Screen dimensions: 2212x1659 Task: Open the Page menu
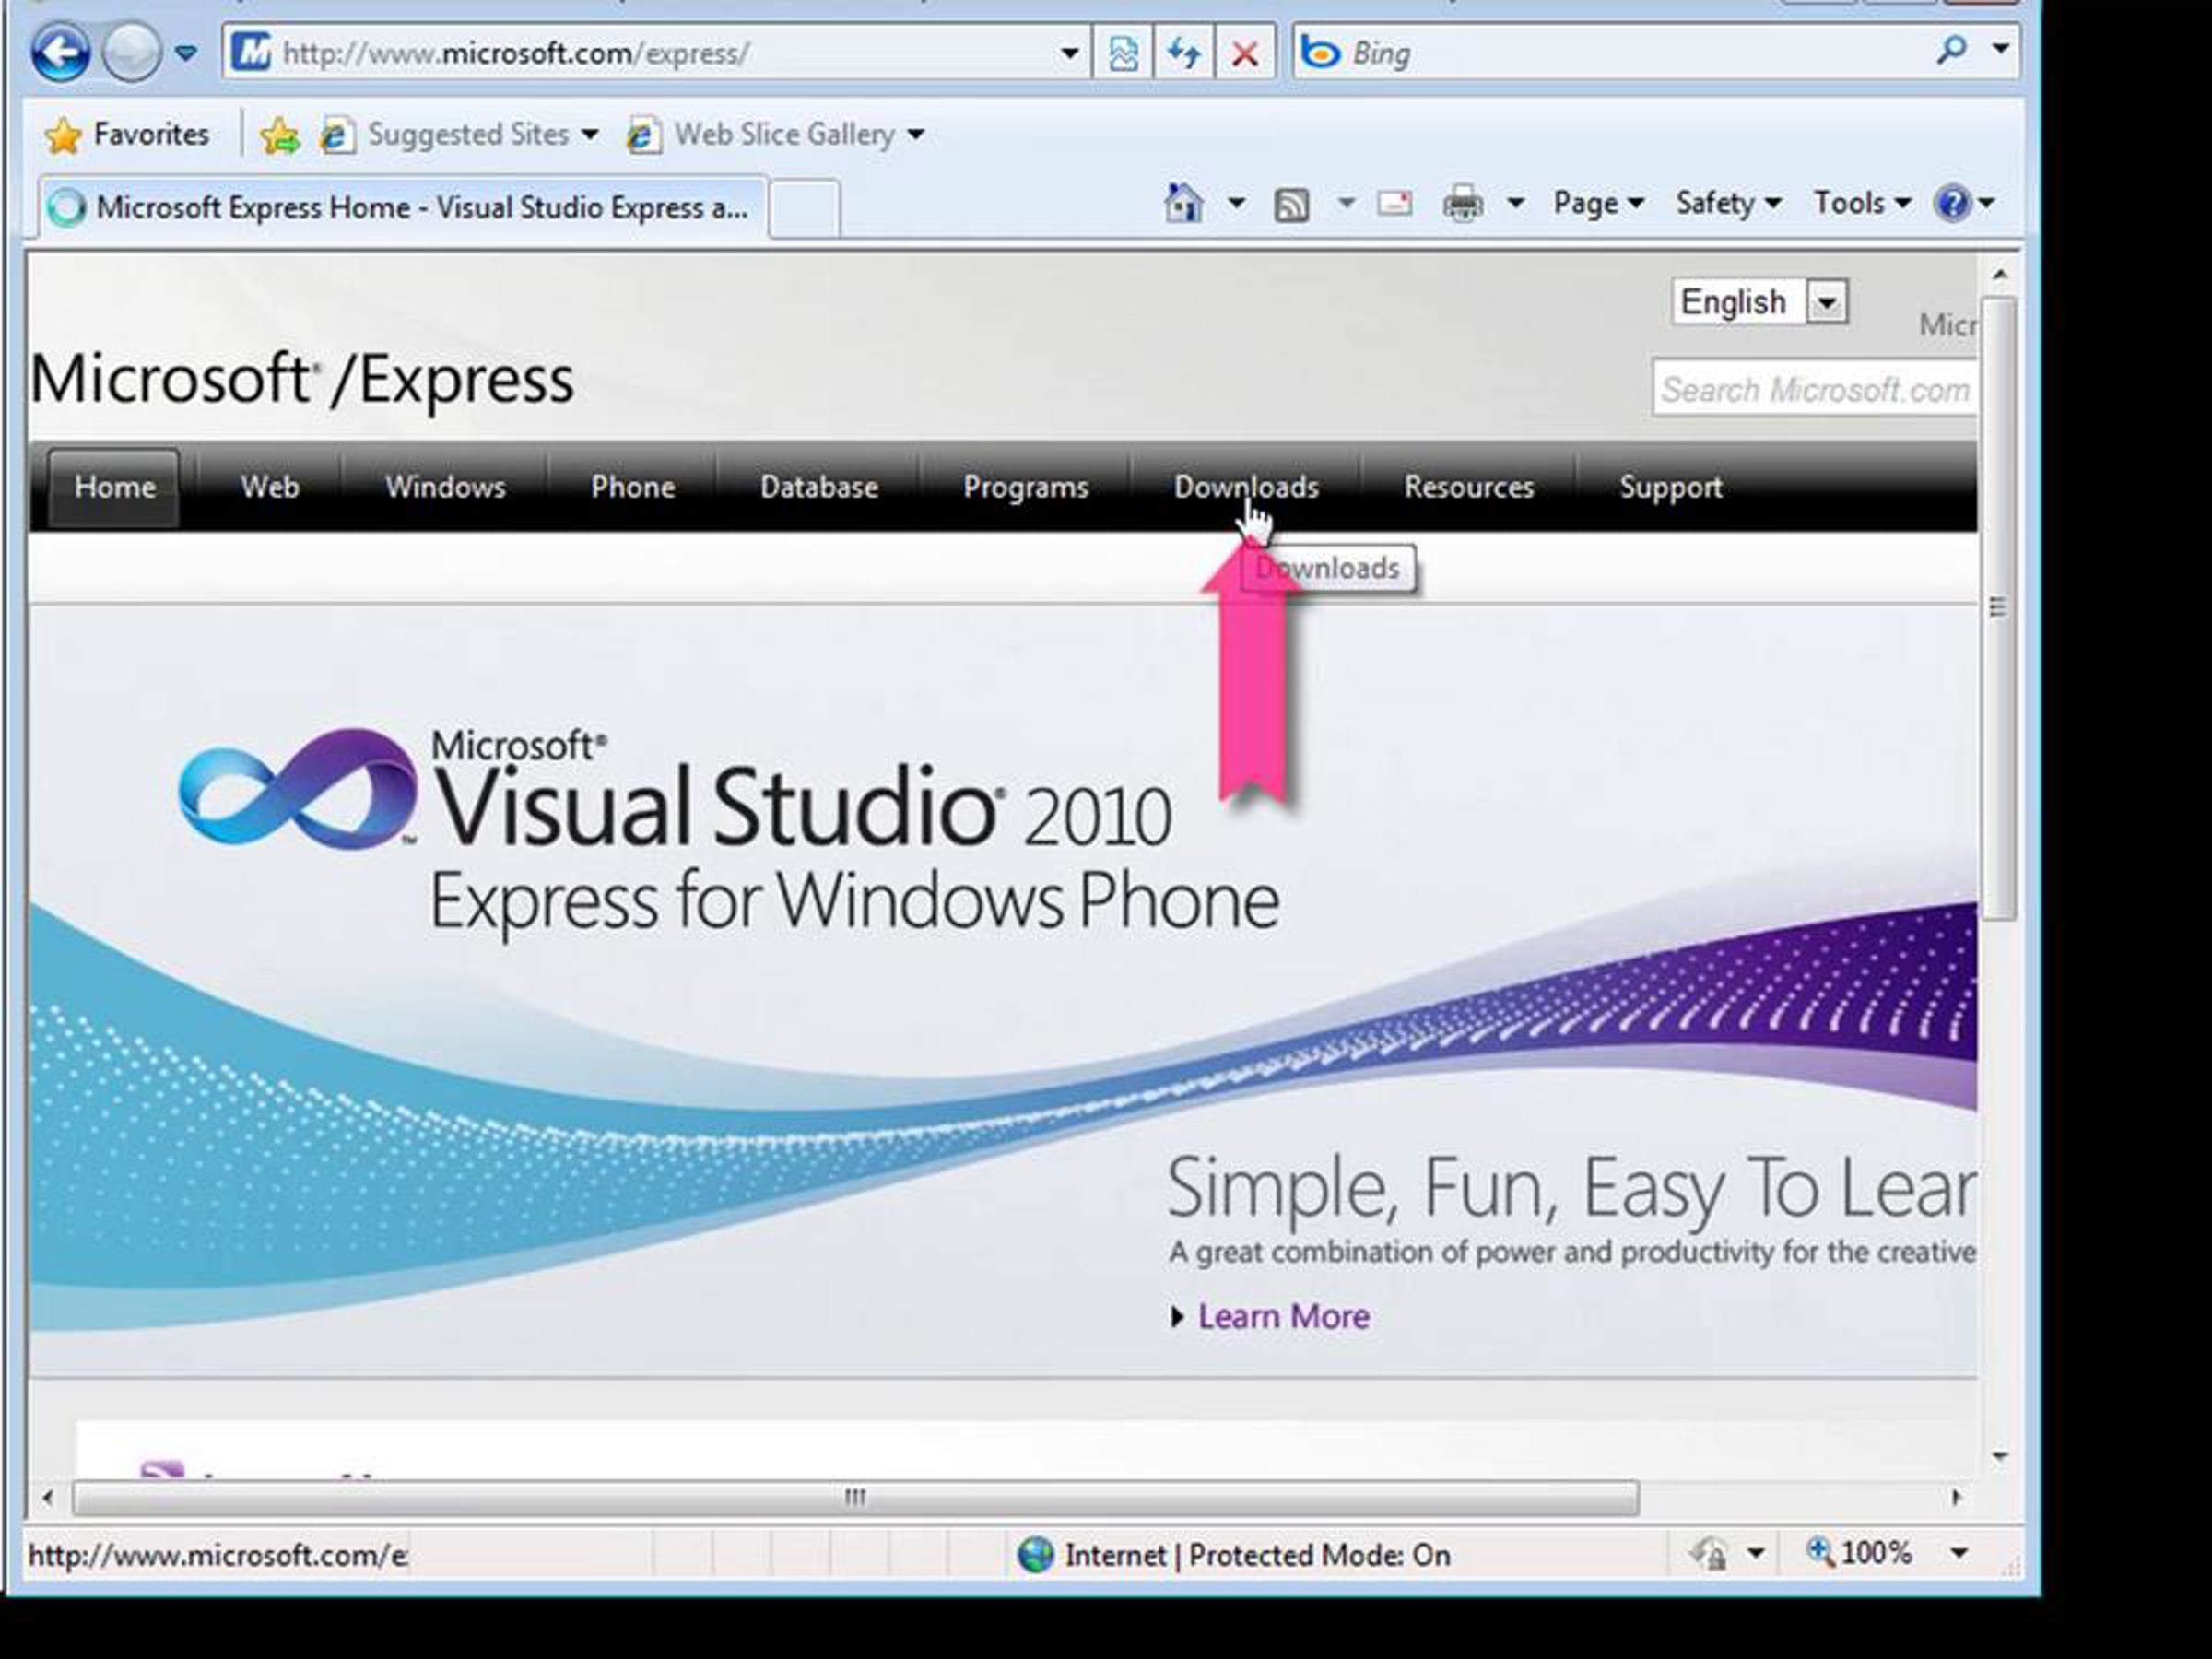pos(1598,204)
